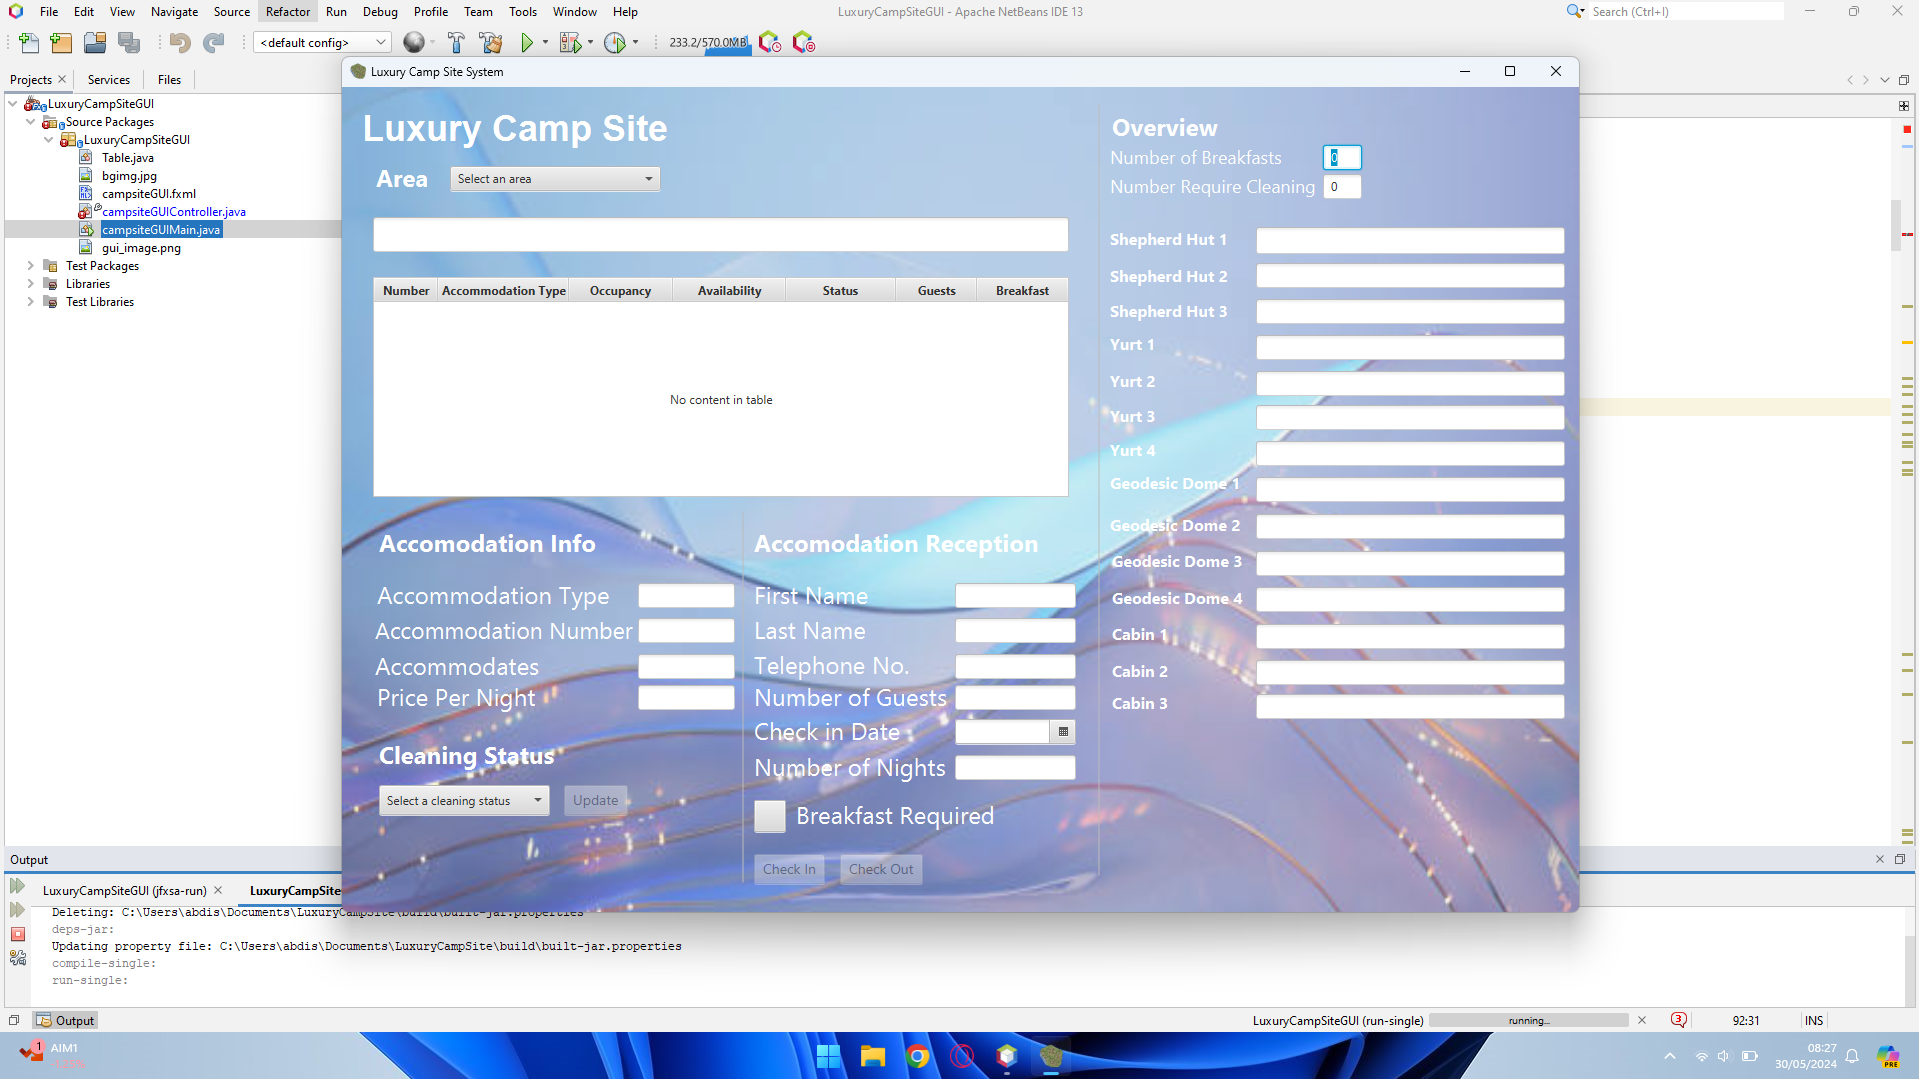Click the Update cleaning status button
This screenshot has width=1919, height=1079.
click(595, 801)
